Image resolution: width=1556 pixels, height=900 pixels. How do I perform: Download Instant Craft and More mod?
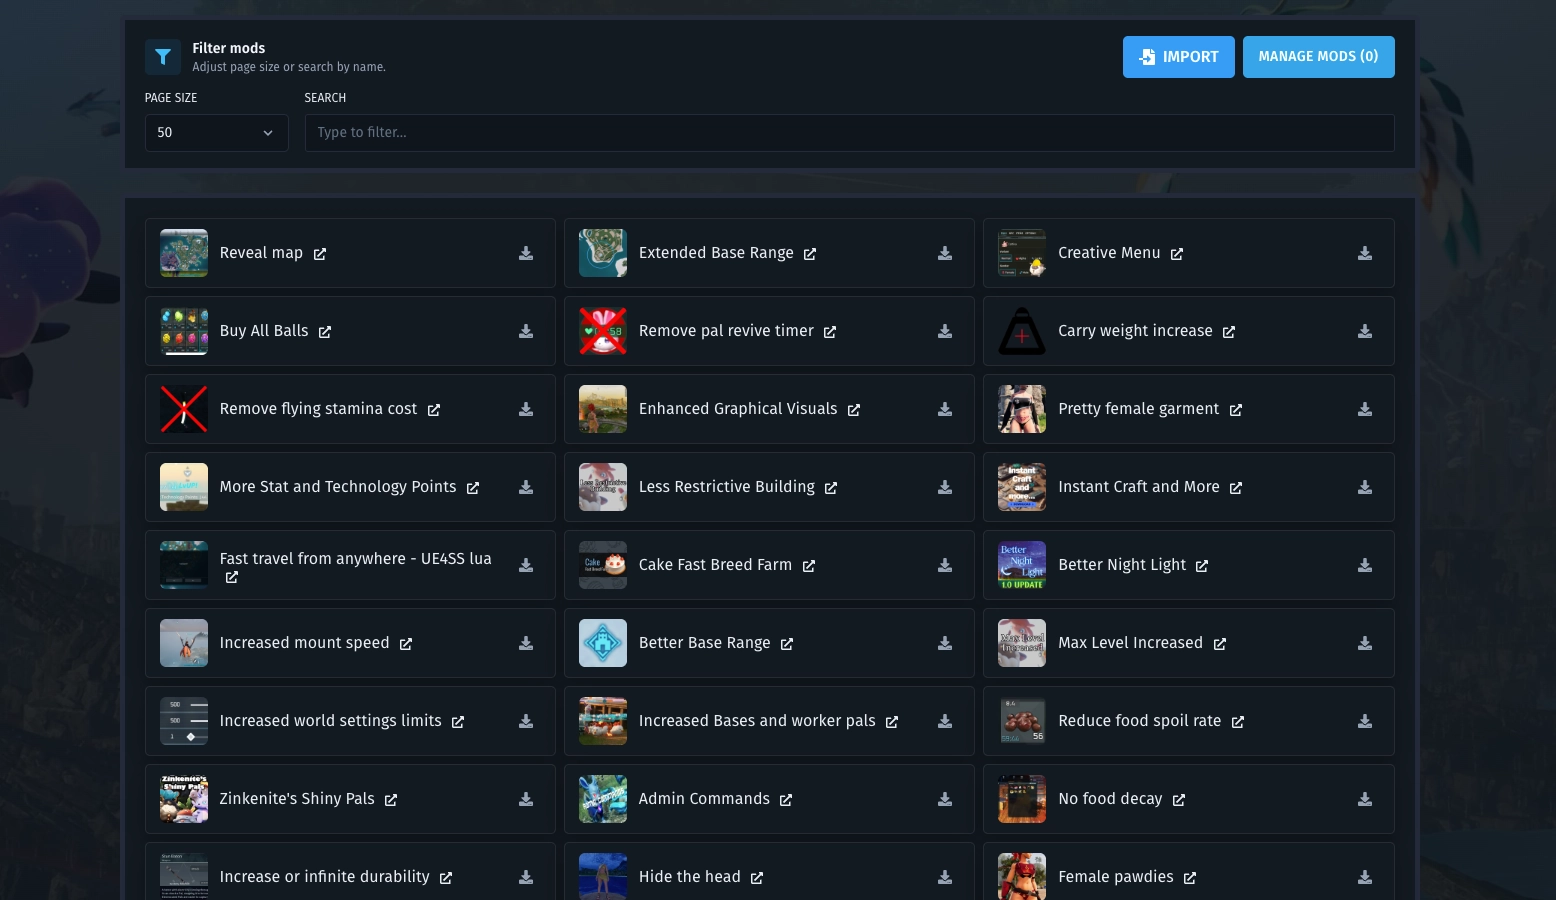(x=1365, y=488)
